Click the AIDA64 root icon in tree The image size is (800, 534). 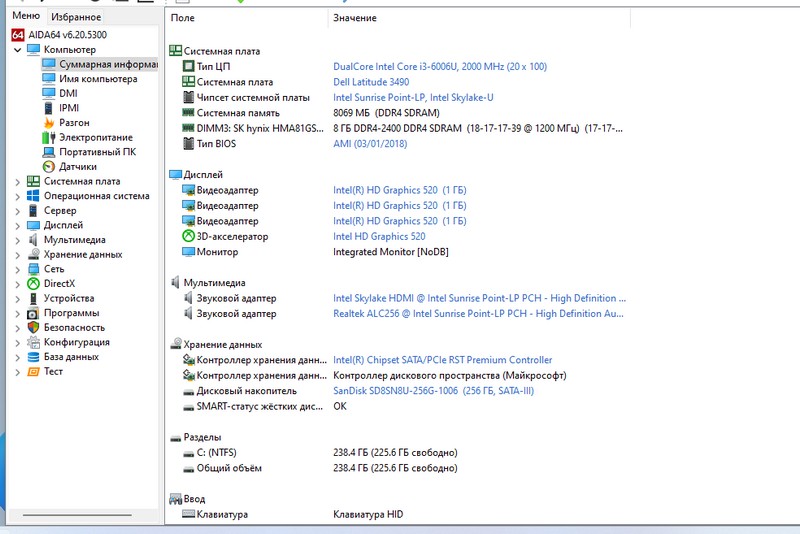[18, 35]
